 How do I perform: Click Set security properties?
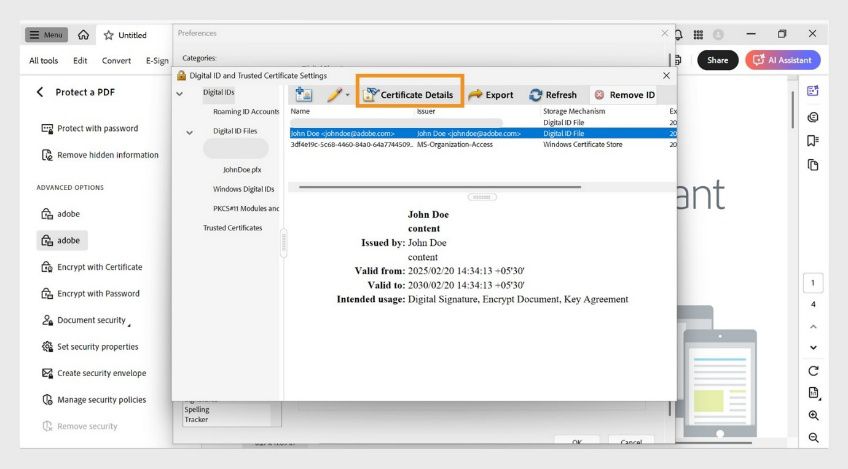pyautogui.click(x=90, y=346)
